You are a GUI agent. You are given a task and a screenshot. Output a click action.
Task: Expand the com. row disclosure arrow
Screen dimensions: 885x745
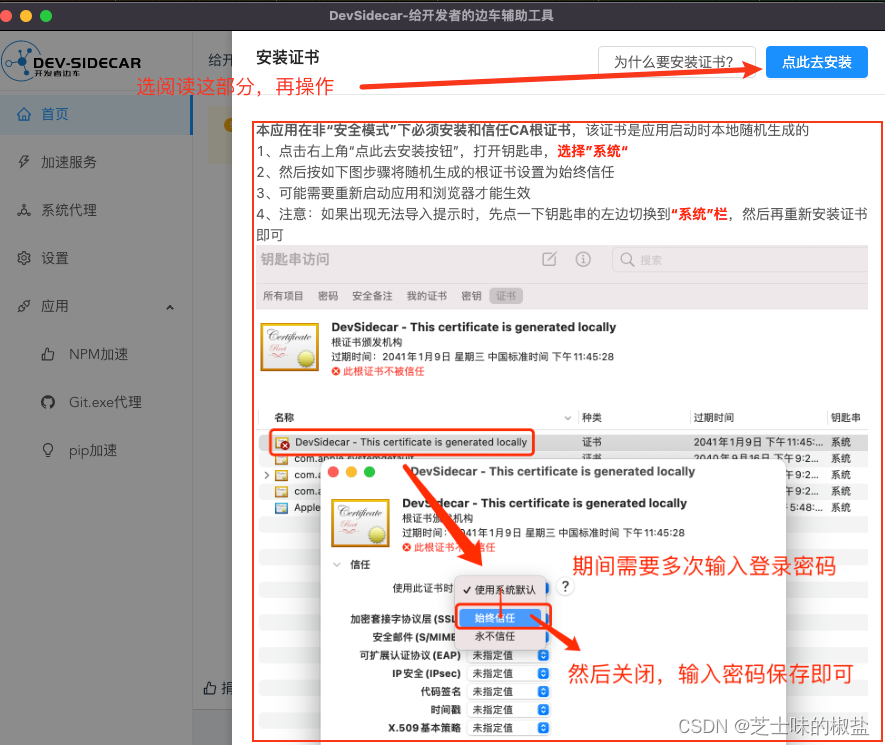[266, 475]
